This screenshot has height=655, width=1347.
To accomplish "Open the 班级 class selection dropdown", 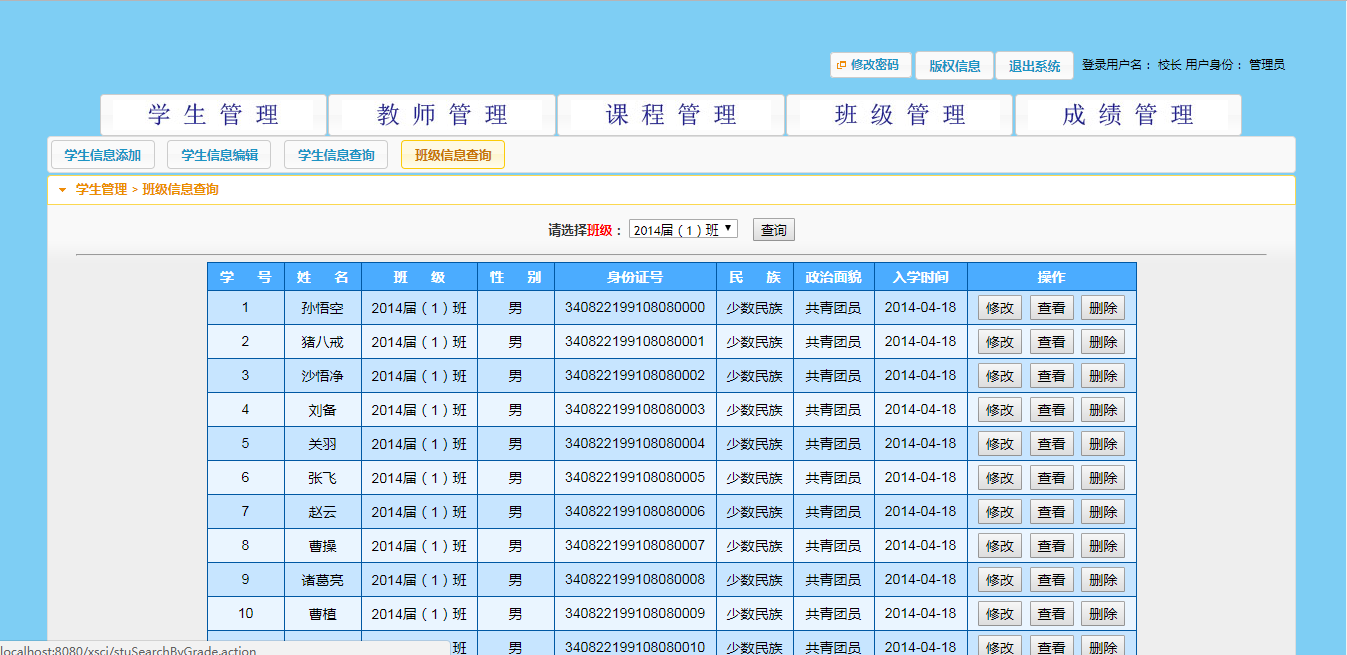I will click(x=684, y=229).
